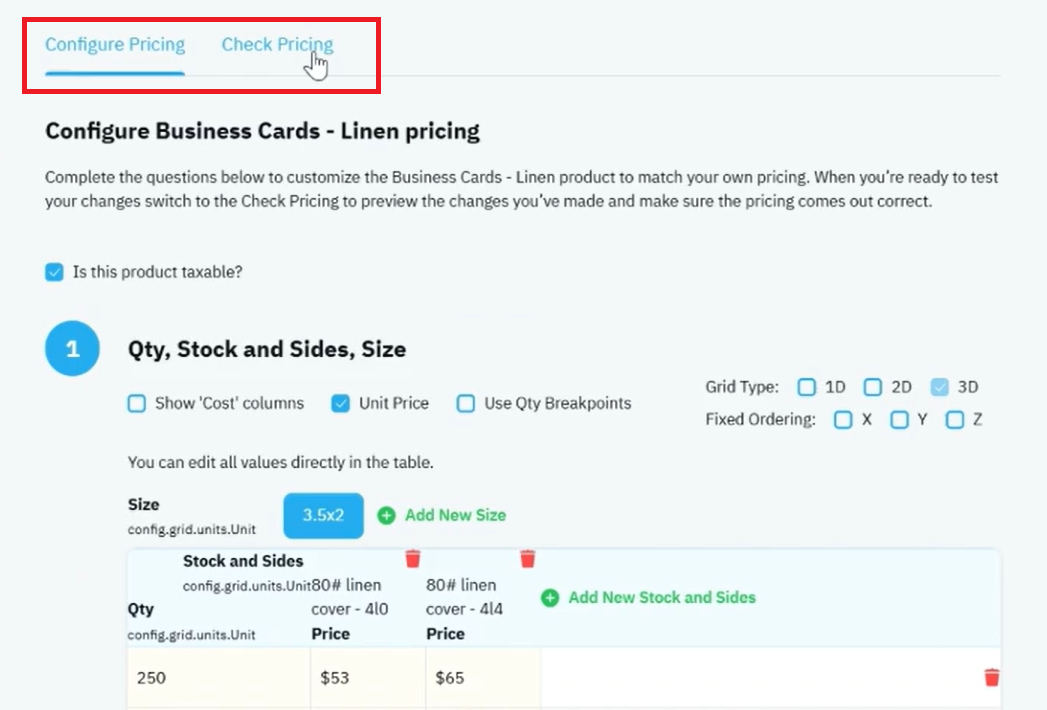Enable Show 'Cost' columns checkbox
The image size is (1047, 710).
click(x=136, y=403)
